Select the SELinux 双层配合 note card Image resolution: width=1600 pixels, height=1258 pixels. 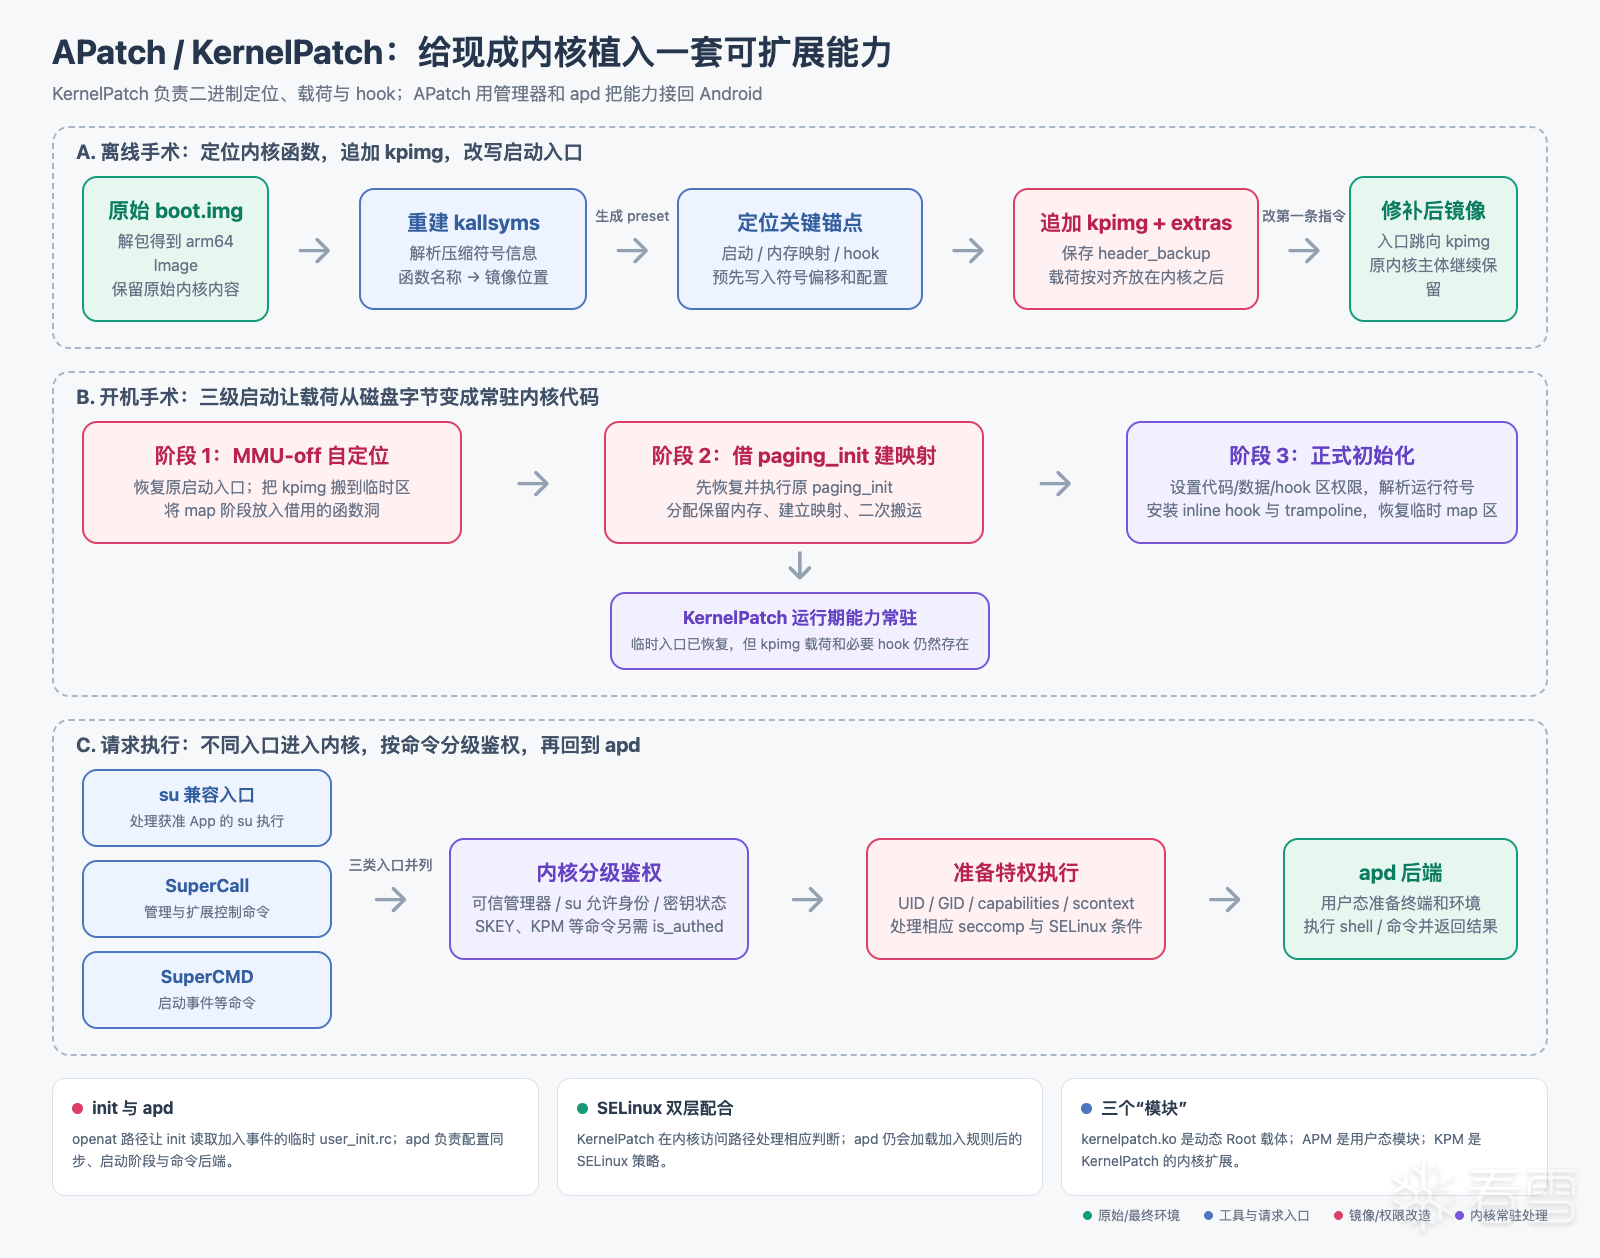[800, 1137]
